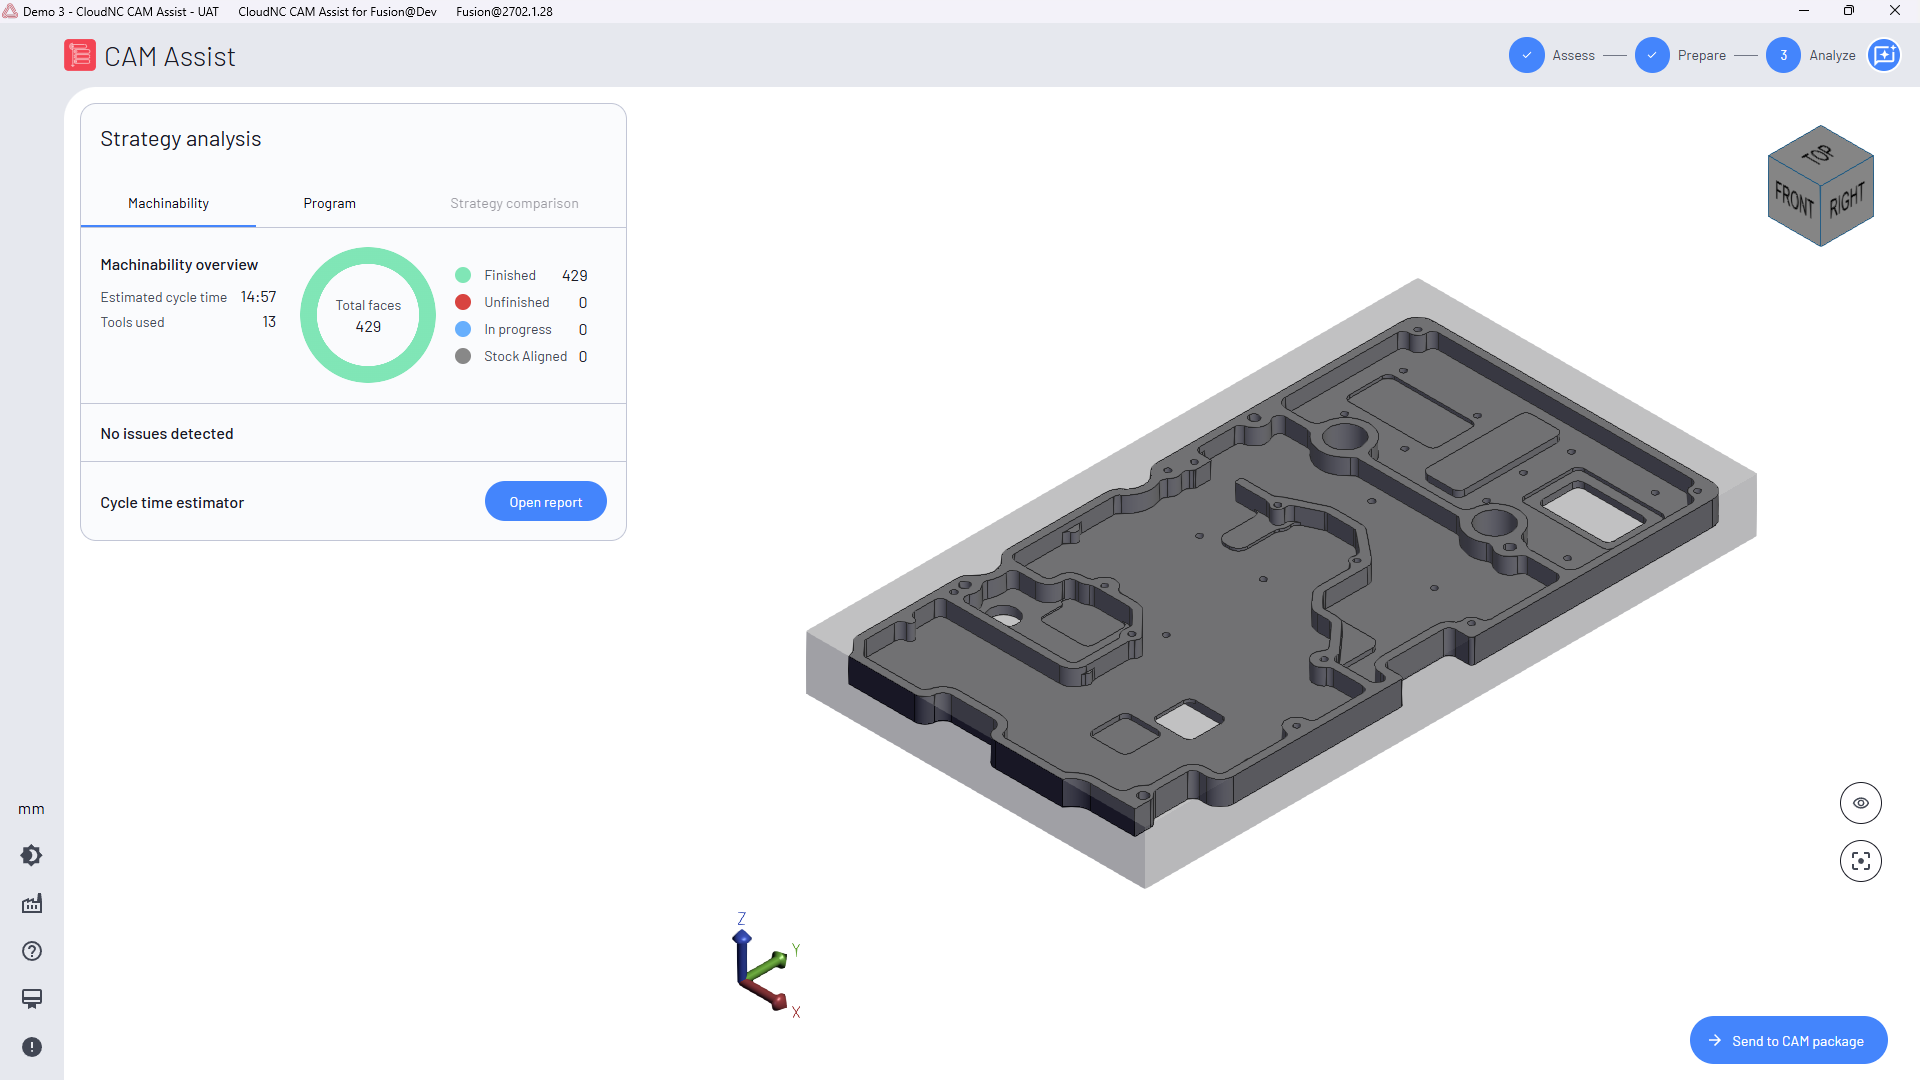This screenshot has width=1920, height=1080.
Task: Click the Tools used value 13
Action: coord(269,322)
